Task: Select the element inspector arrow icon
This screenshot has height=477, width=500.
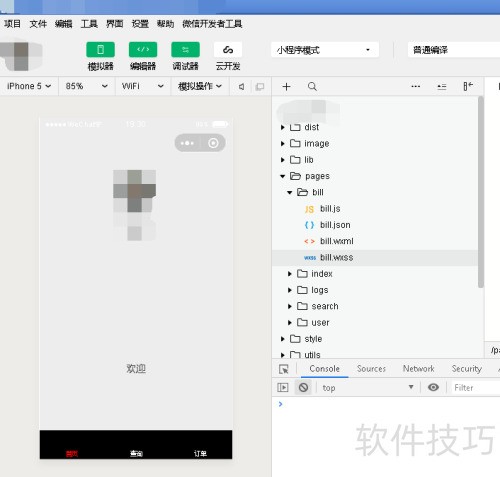Action: 284,369
